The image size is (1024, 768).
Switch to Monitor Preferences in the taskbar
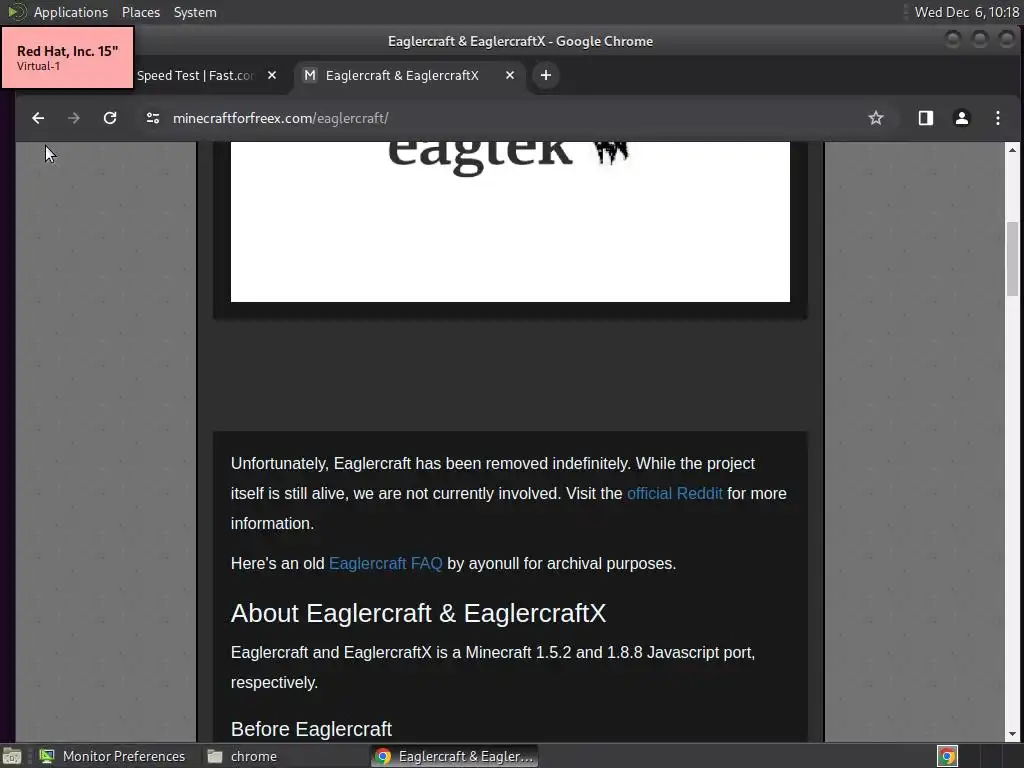[x=112, y=756]
